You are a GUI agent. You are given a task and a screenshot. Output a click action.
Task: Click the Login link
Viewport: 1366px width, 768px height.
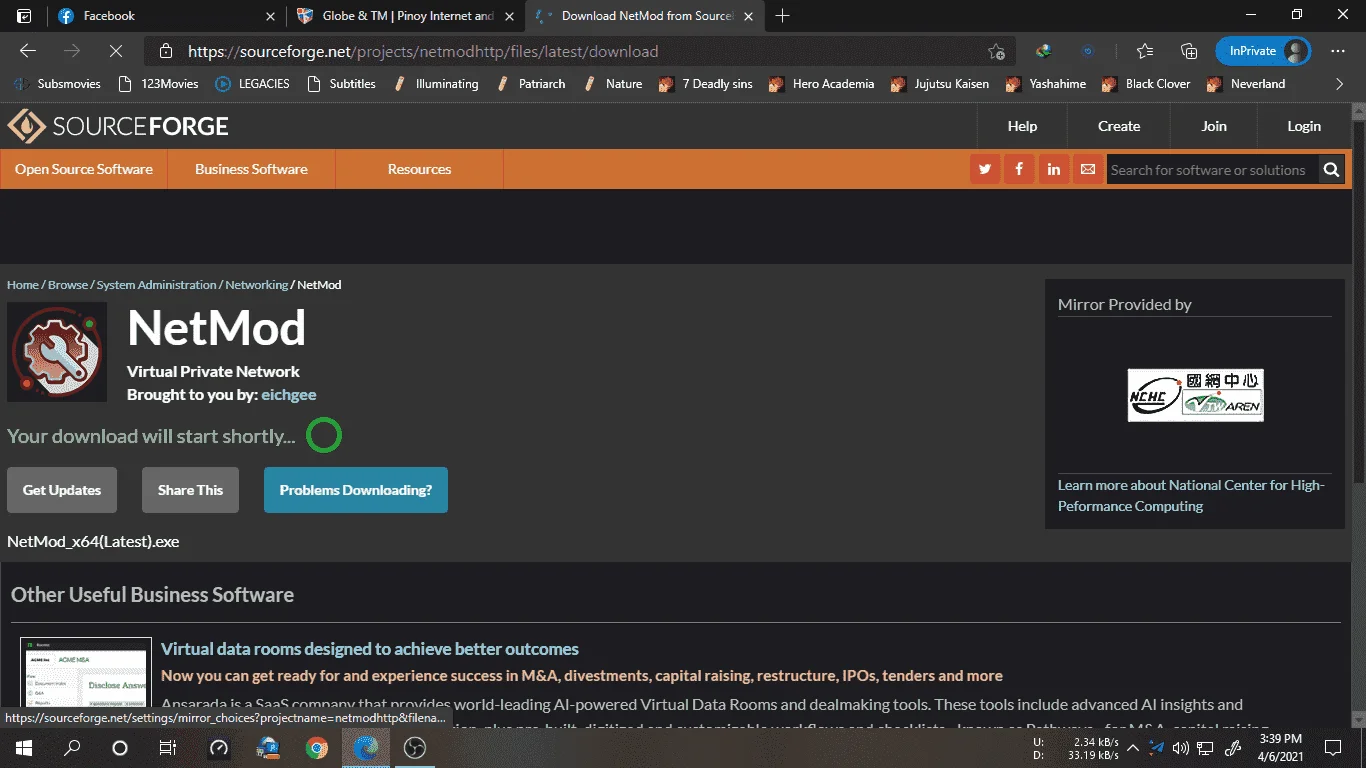point(1304,126)
